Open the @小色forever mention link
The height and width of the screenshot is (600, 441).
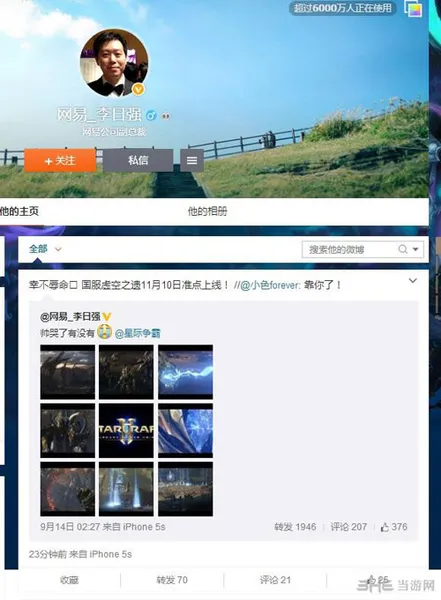270,285
